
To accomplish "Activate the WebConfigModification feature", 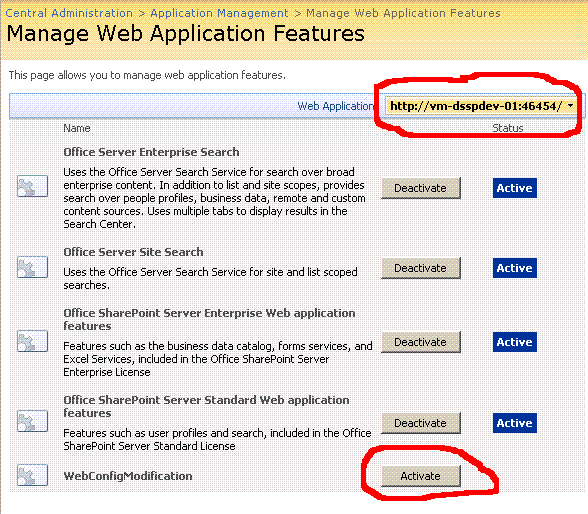I will pos(420,476).
